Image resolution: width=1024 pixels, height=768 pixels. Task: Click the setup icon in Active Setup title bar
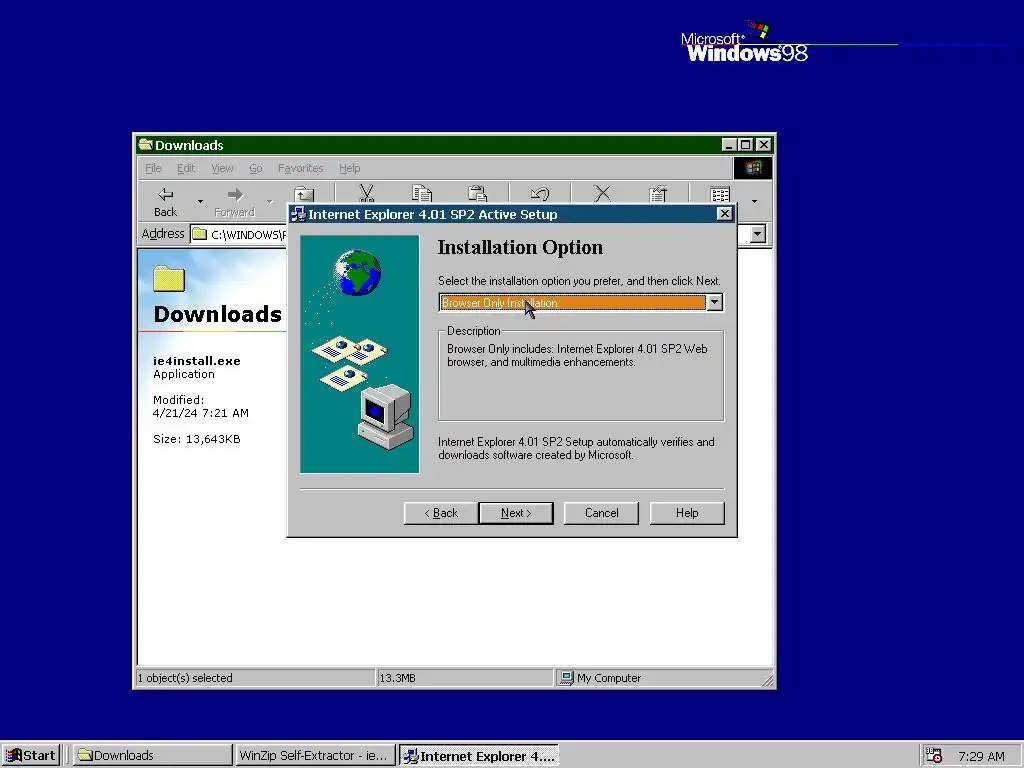tap(298, 214)
